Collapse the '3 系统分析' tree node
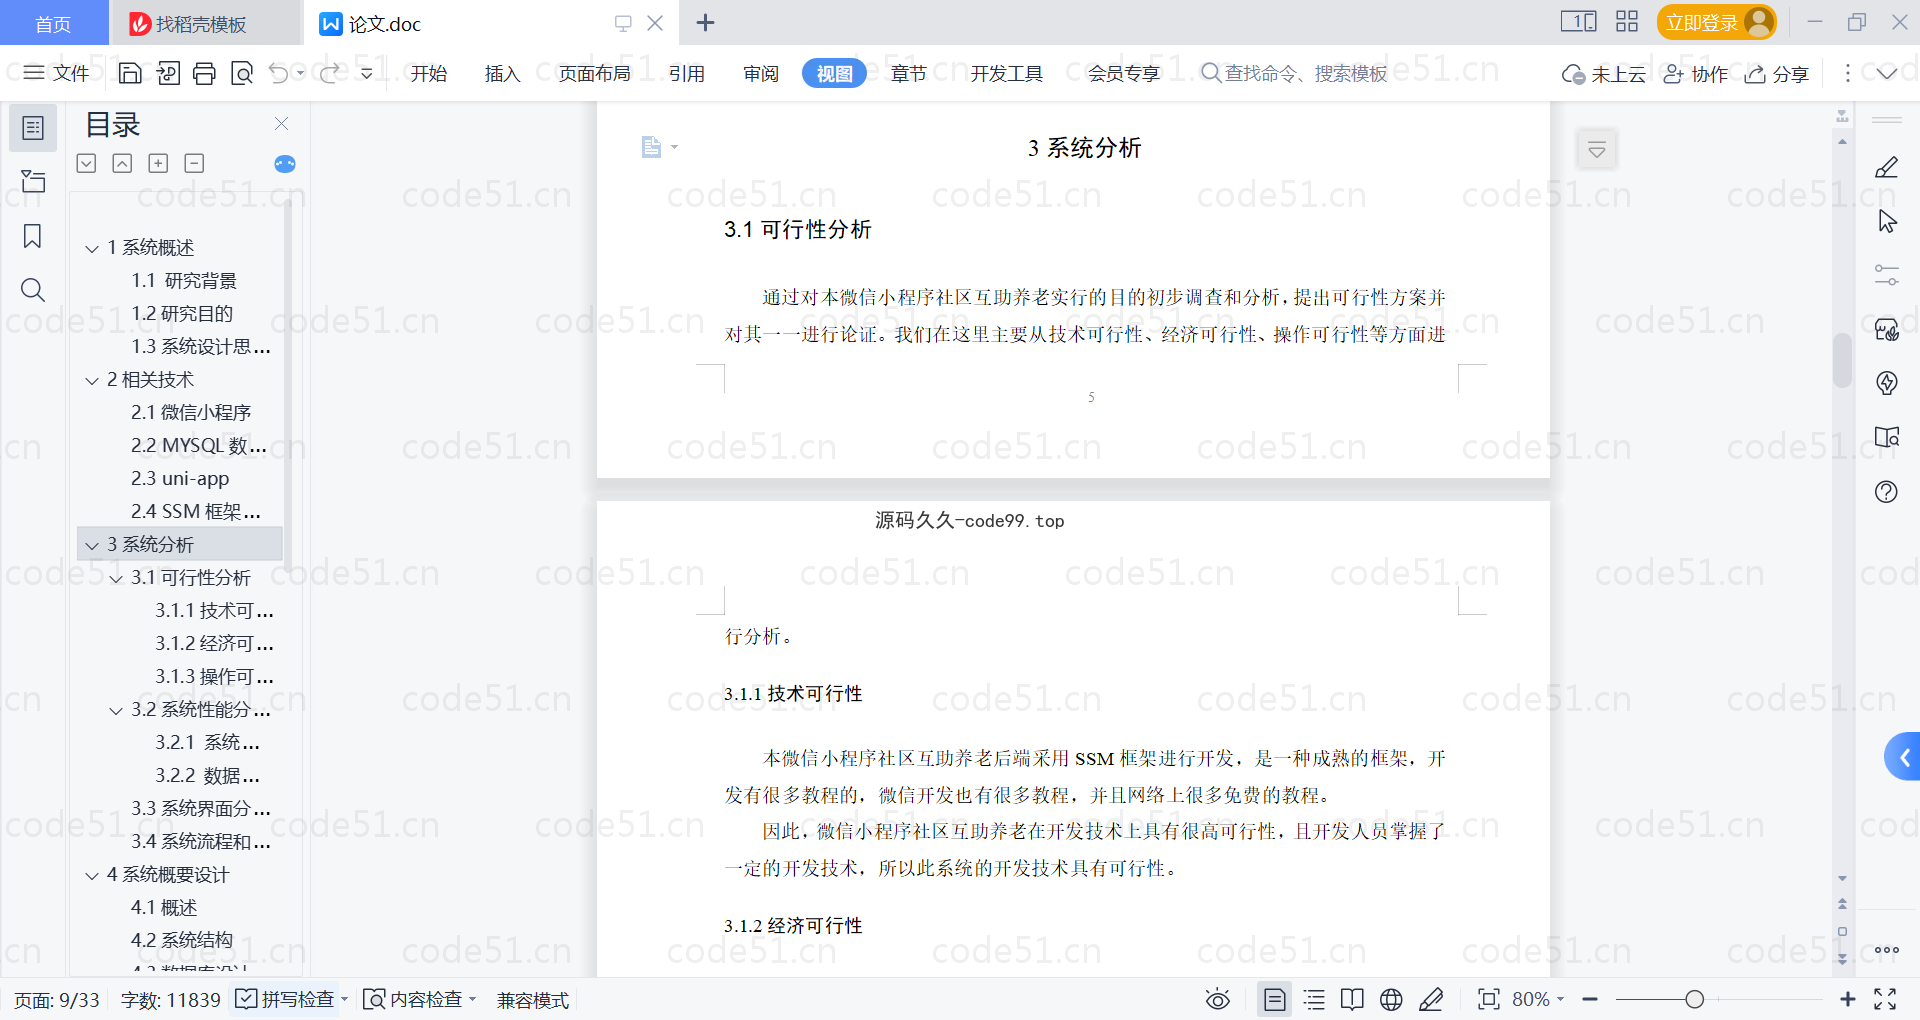The height and width of the screenshot is (1020, 1920). coord(92,545)
